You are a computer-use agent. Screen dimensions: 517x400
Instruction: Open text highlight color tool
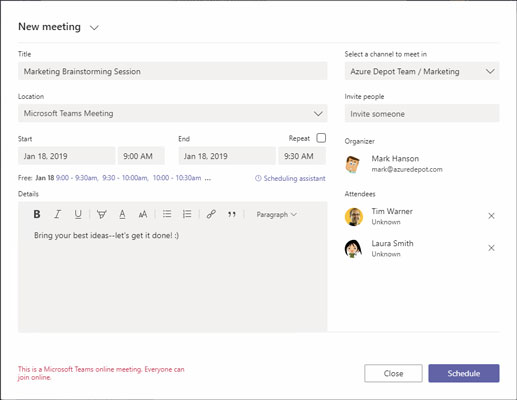[102, 214]
